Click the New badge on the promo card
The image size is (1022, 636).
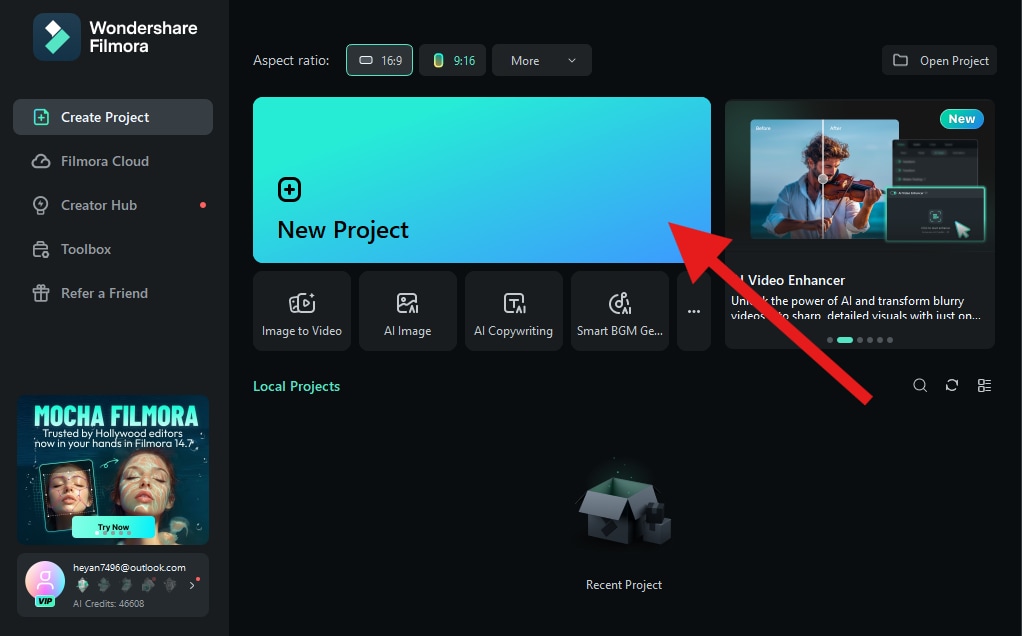(961, 119)
